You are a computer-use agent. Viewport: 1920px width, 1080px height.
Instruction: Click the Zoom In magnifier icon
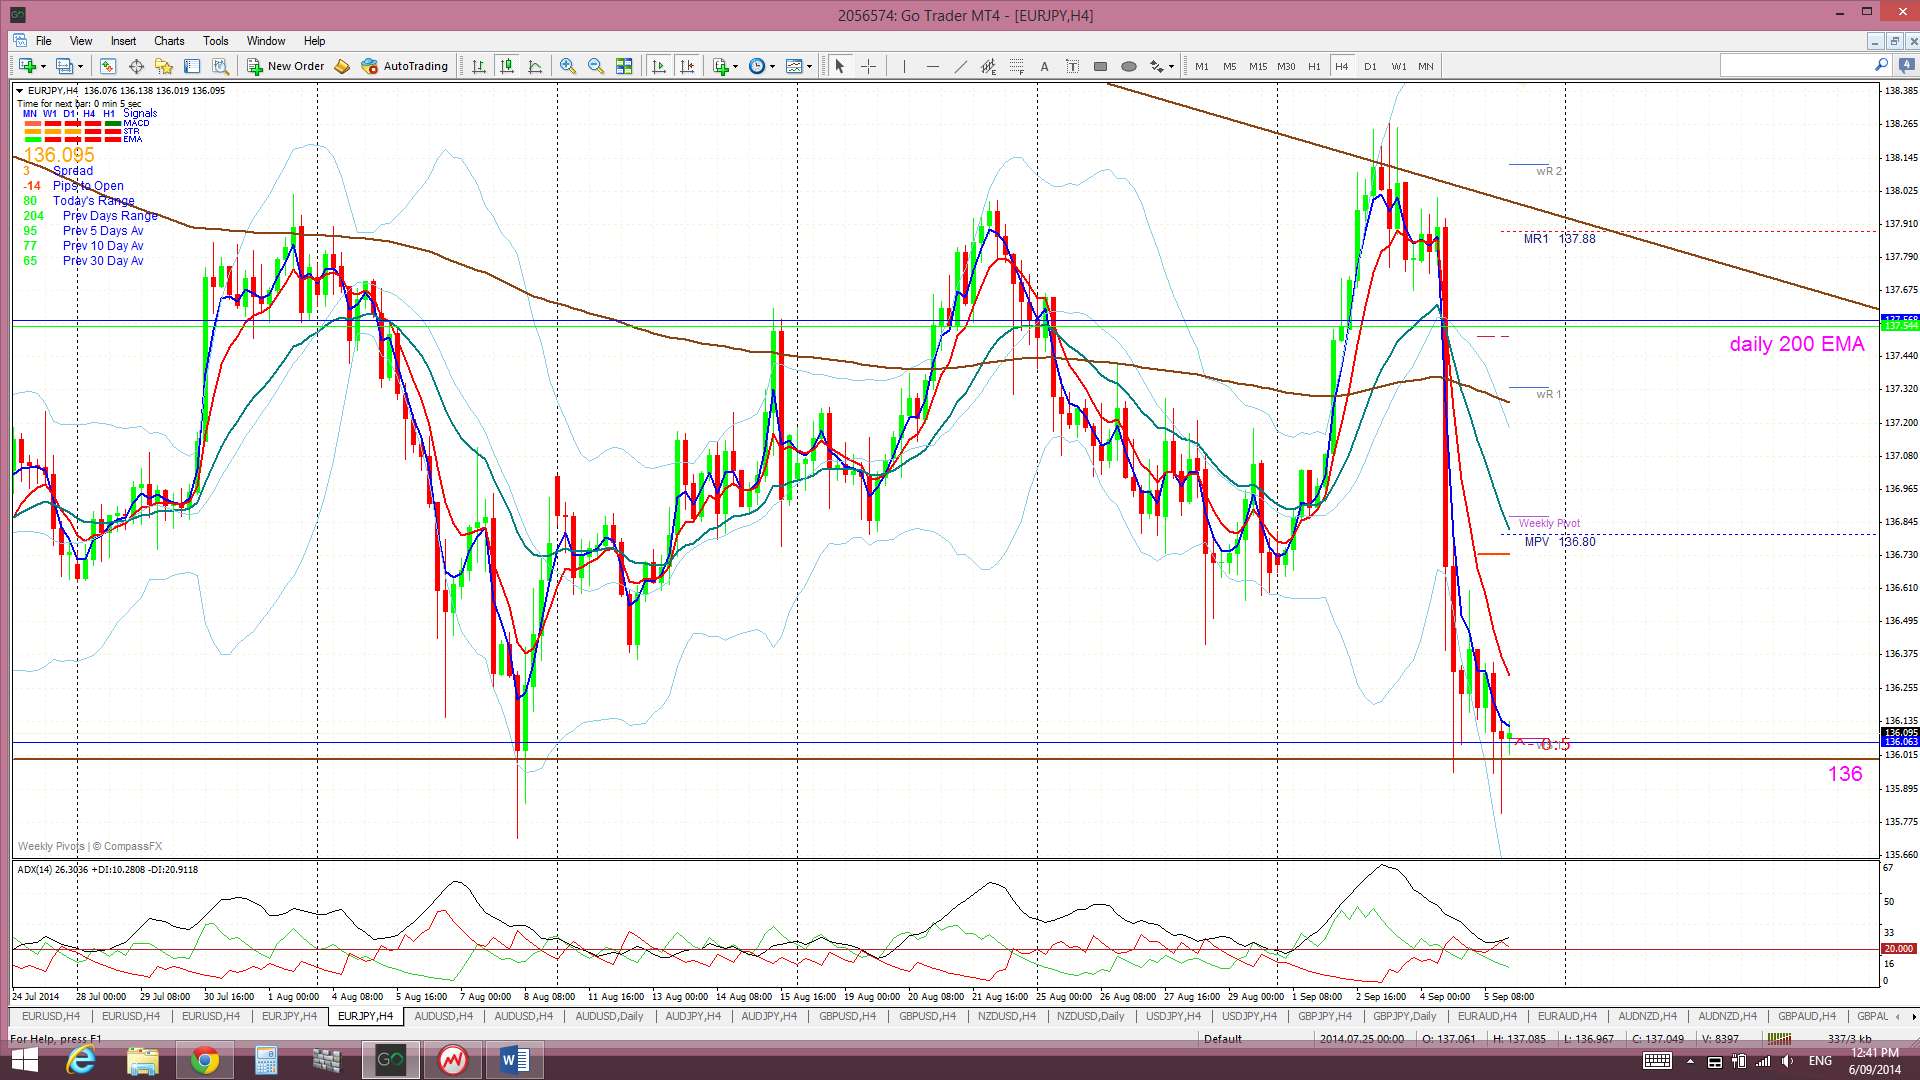tap(568, 66)
